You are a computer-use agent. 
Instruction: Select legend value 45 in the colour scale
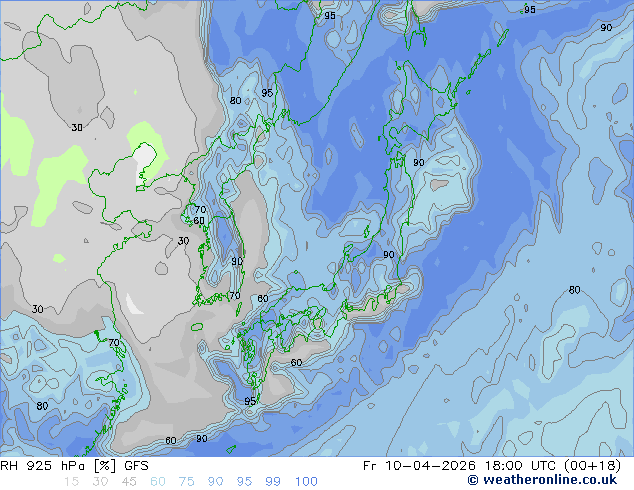coord(129,482)
